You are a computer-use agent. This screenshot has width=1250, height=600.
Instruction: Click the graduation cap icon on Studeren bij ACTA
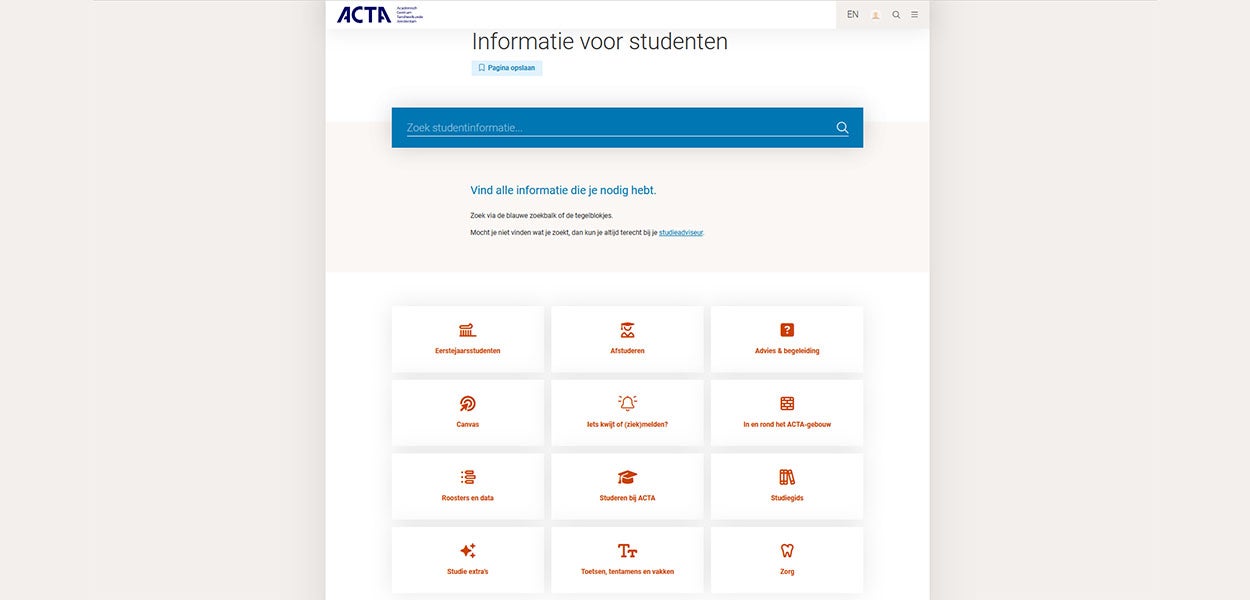tap(627, 477)
